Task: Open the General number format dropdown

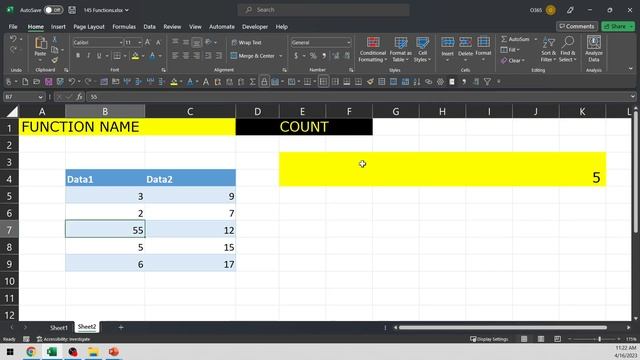Action: pos(349,42)
